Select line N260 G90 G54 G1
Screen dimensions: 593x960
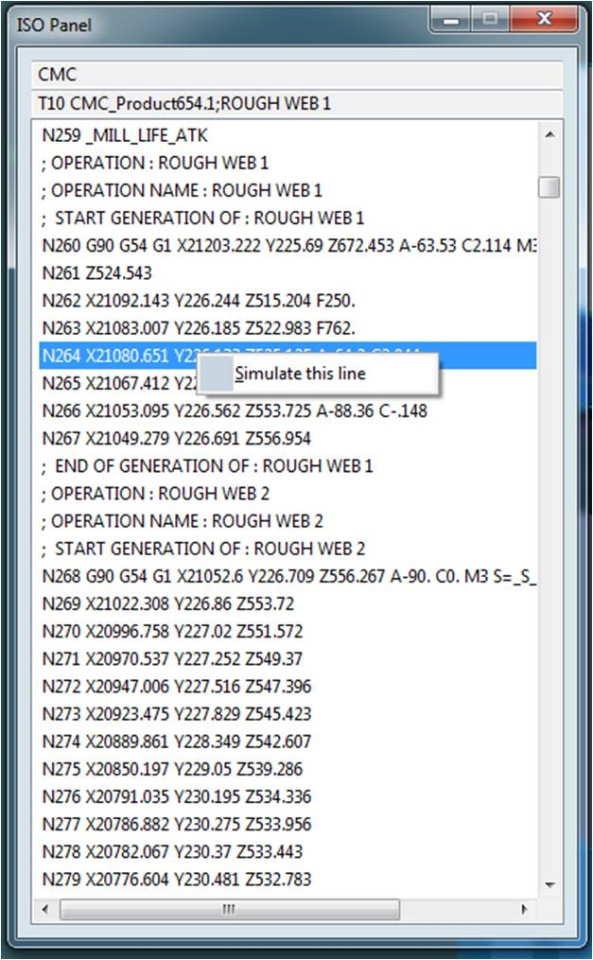[288, 246]
